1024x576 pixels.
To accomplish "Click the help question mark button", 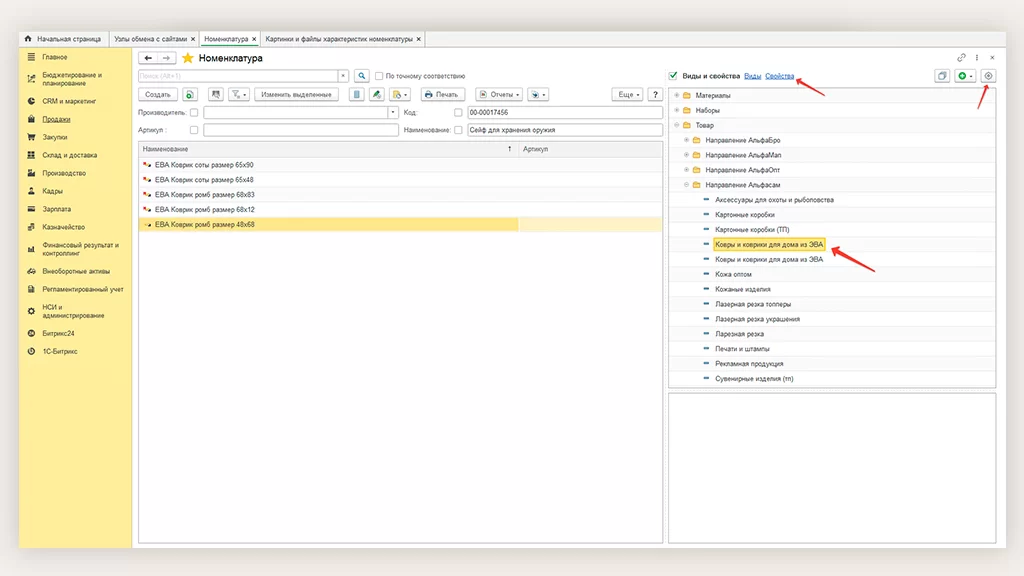I will pyautogui.click(x=655, y=94).
